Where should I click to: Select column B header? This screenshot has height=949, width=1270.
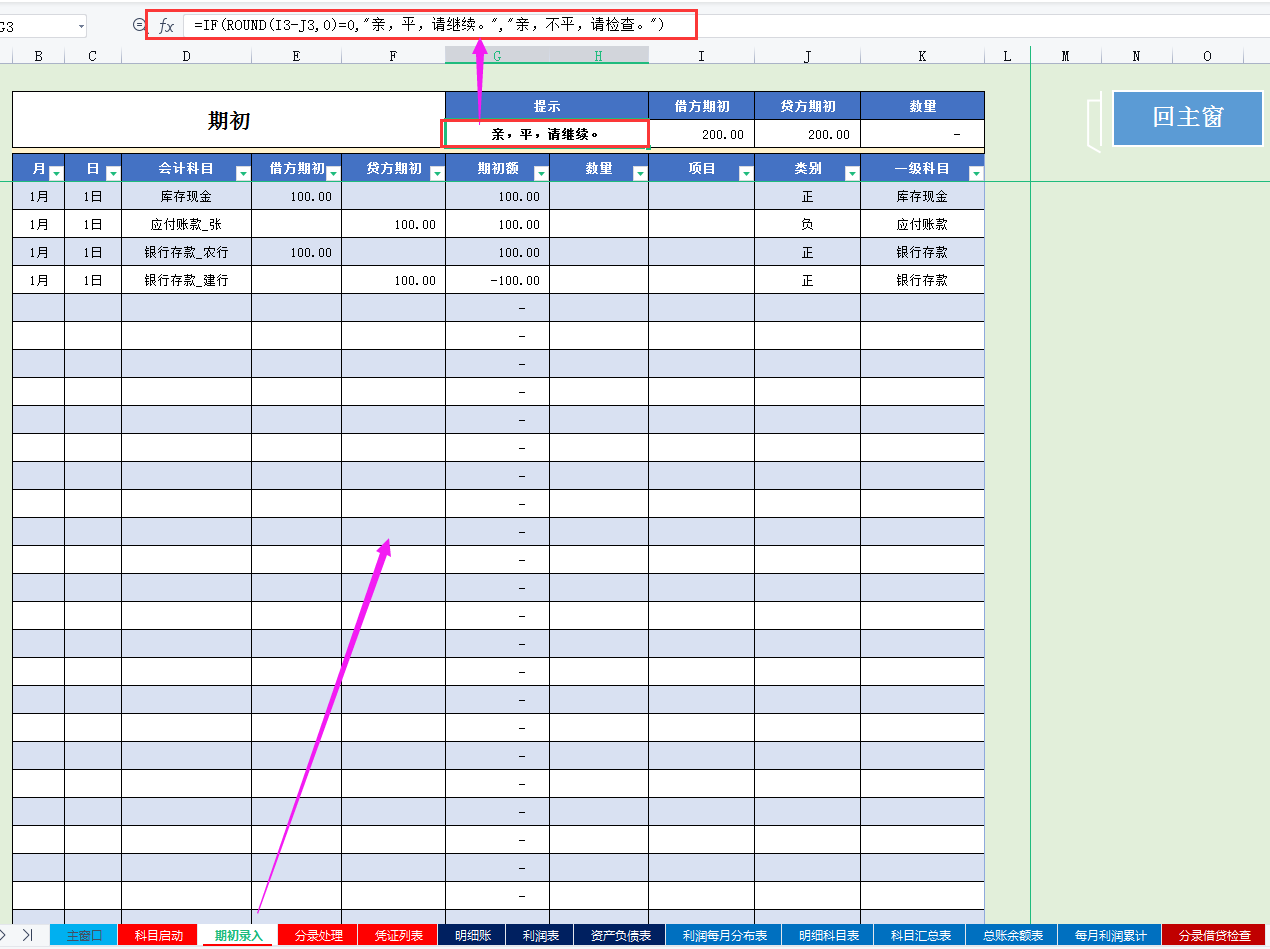click(38, 56)
